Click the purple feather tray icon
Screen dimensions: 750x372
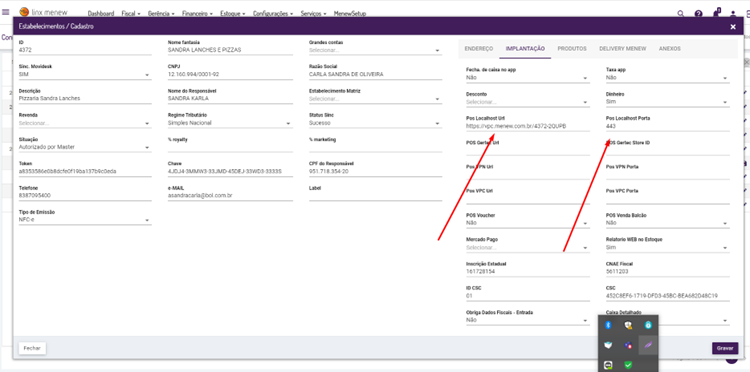click(x=648, y=345)
